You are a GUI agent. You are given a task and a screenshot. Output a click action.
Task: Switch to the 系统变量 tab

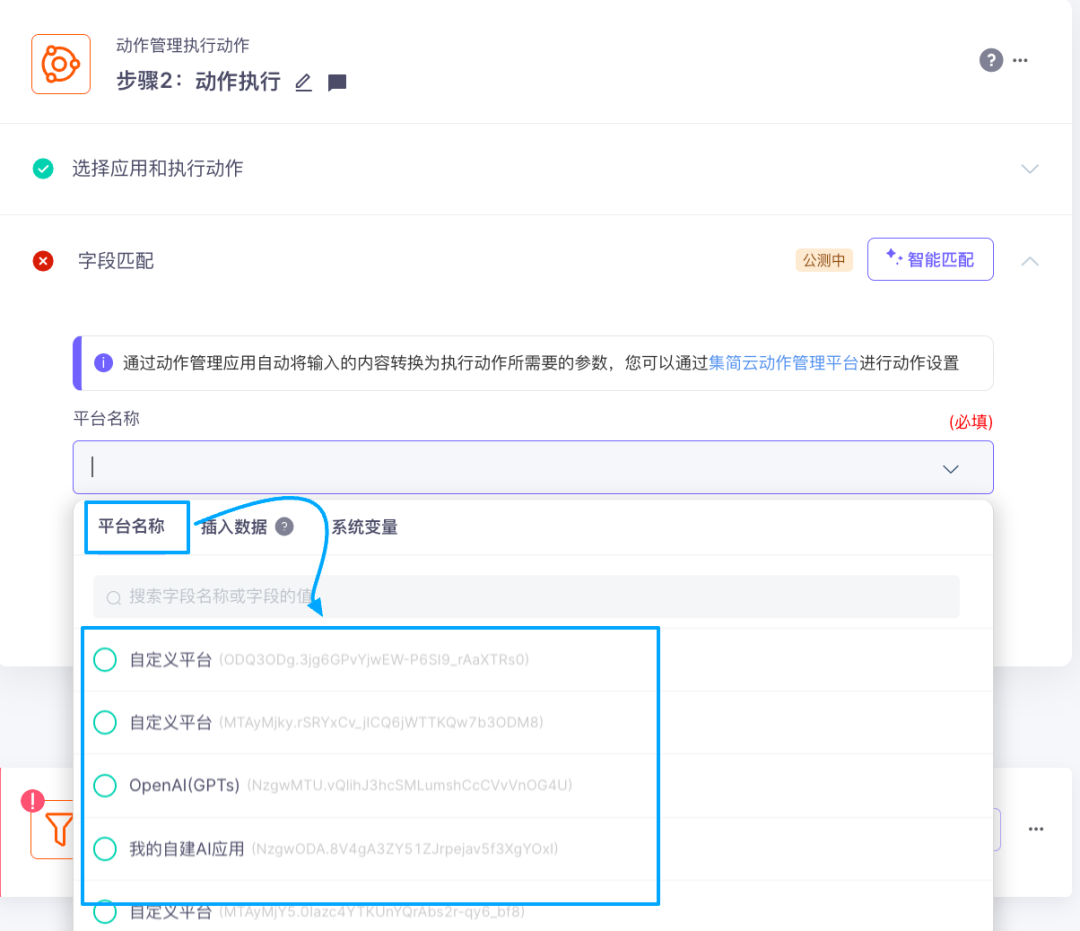point(365,527)
